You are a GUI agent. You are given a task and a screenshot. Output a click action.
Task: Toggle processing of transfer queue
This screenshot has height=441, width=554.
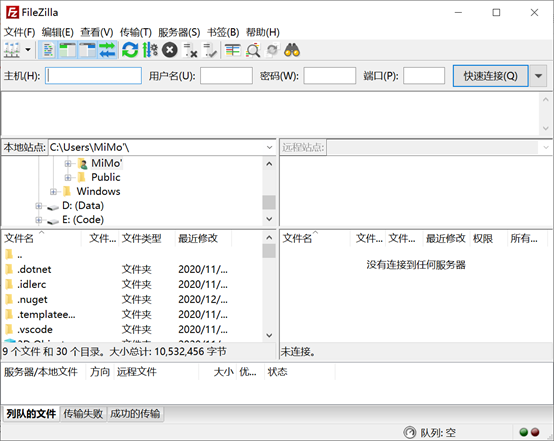pyautogui.click(x=150, y=50)
